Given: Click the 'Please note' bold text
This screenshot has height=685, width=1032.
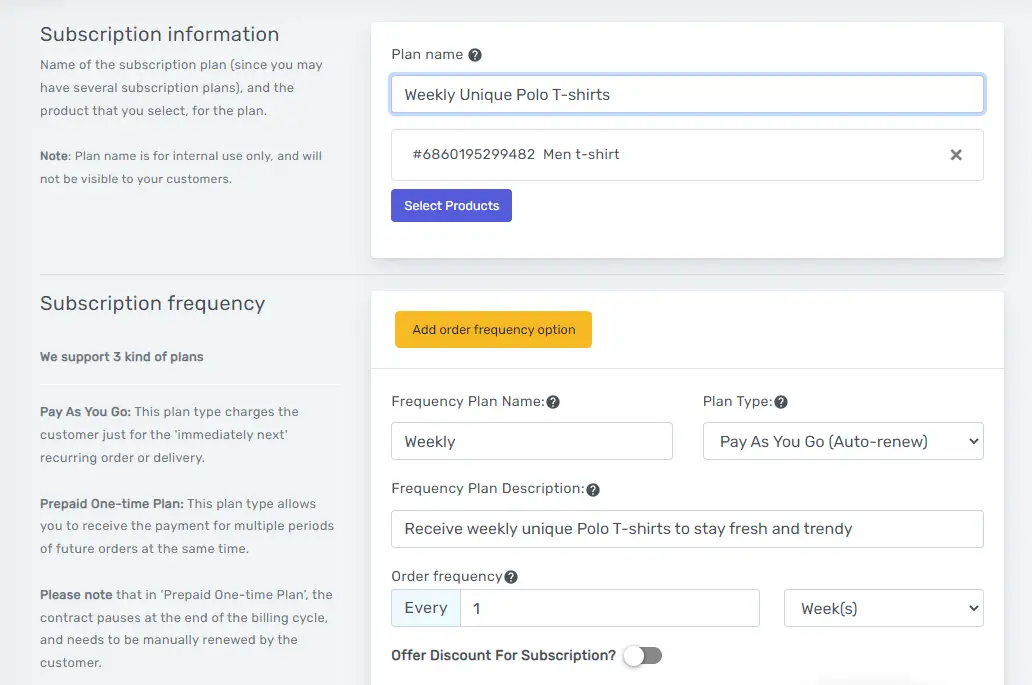Looking at the screenshot, I should click(x=76, y=595).
